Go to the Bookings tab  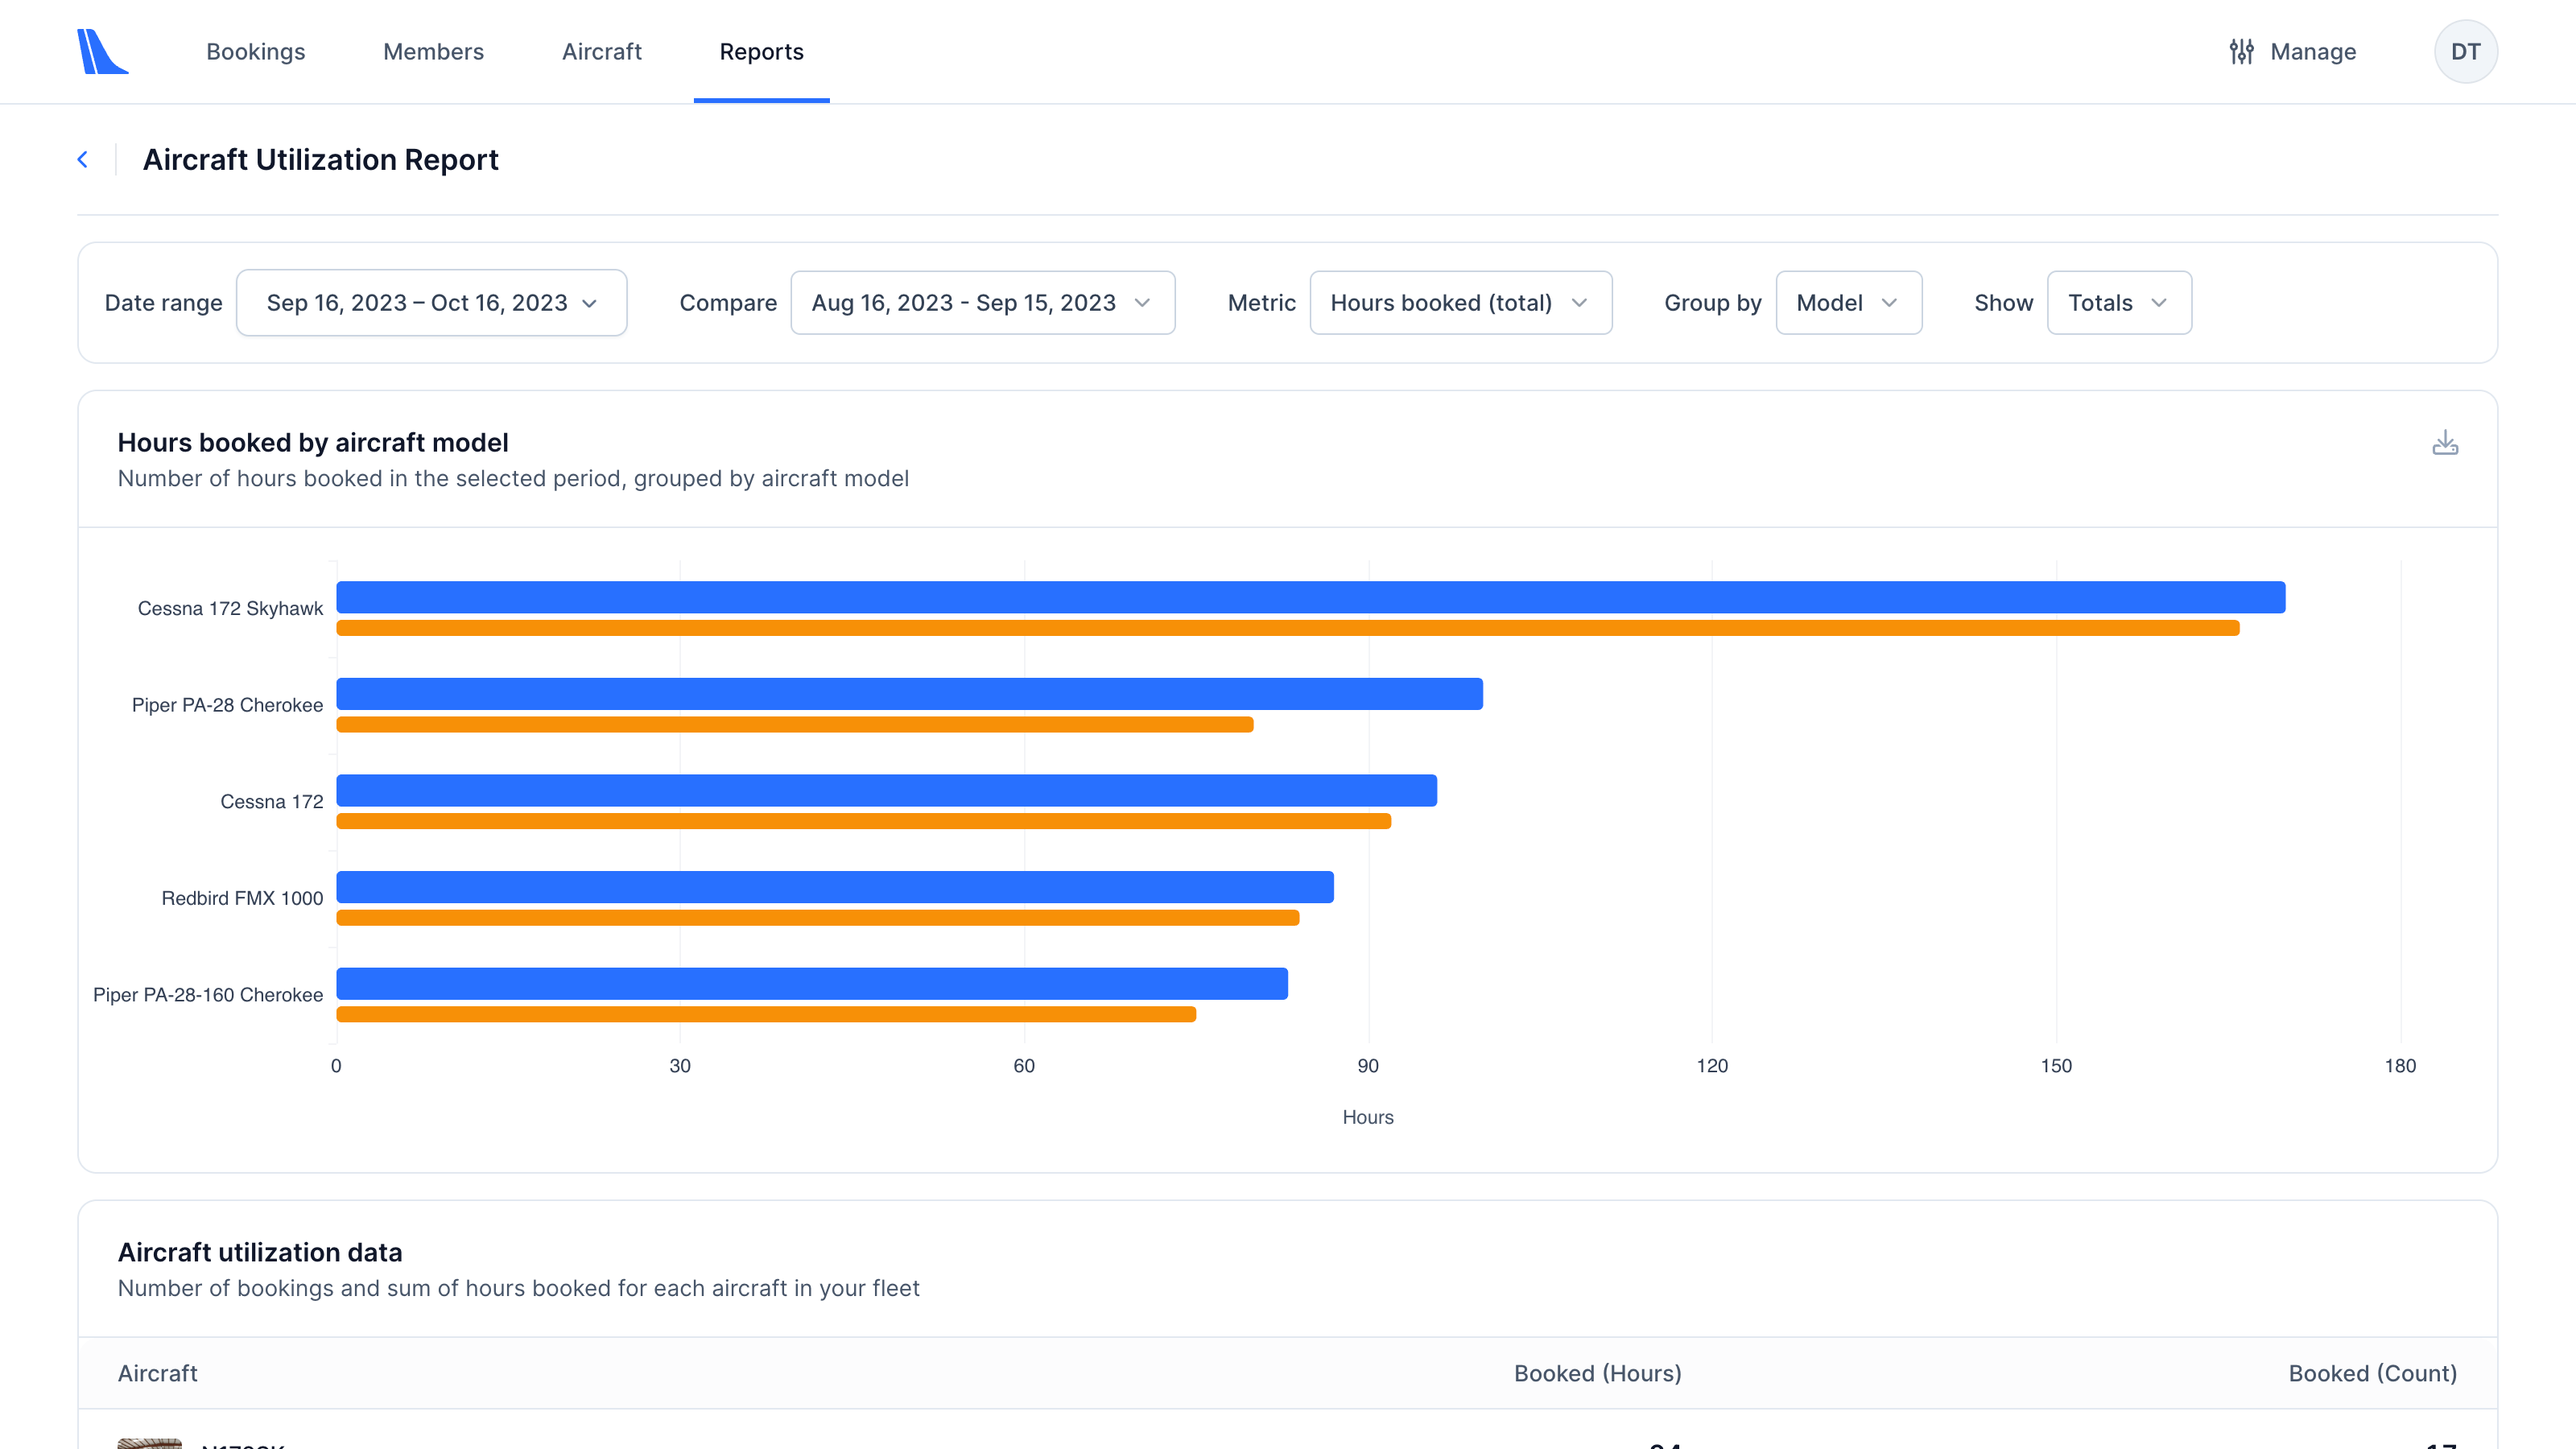click(x=256, y=52)
